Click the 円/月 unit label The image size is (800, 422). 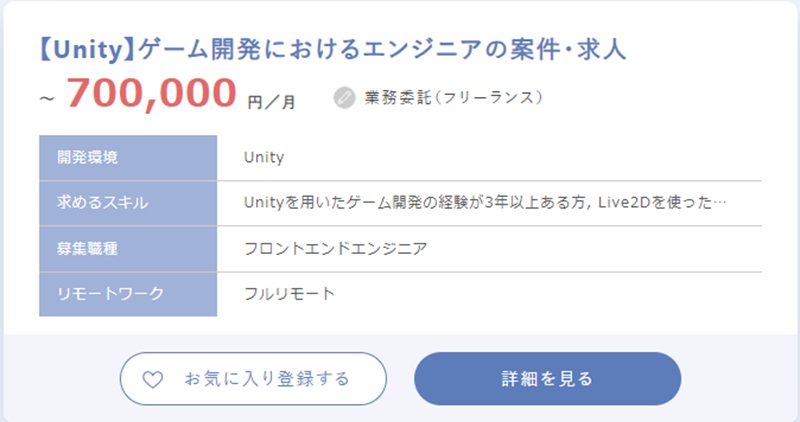tap(271, 101)
